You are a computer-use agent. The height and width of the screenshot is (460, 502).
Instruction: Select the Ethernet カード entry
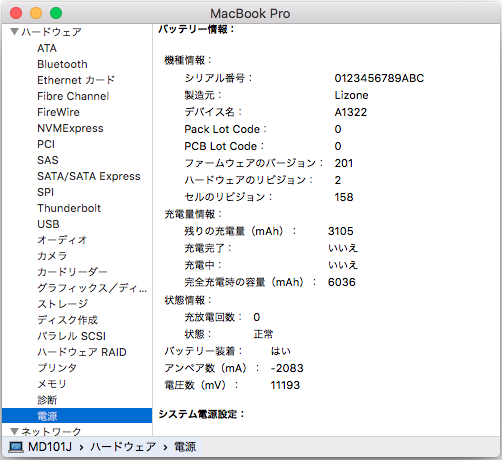76,80
